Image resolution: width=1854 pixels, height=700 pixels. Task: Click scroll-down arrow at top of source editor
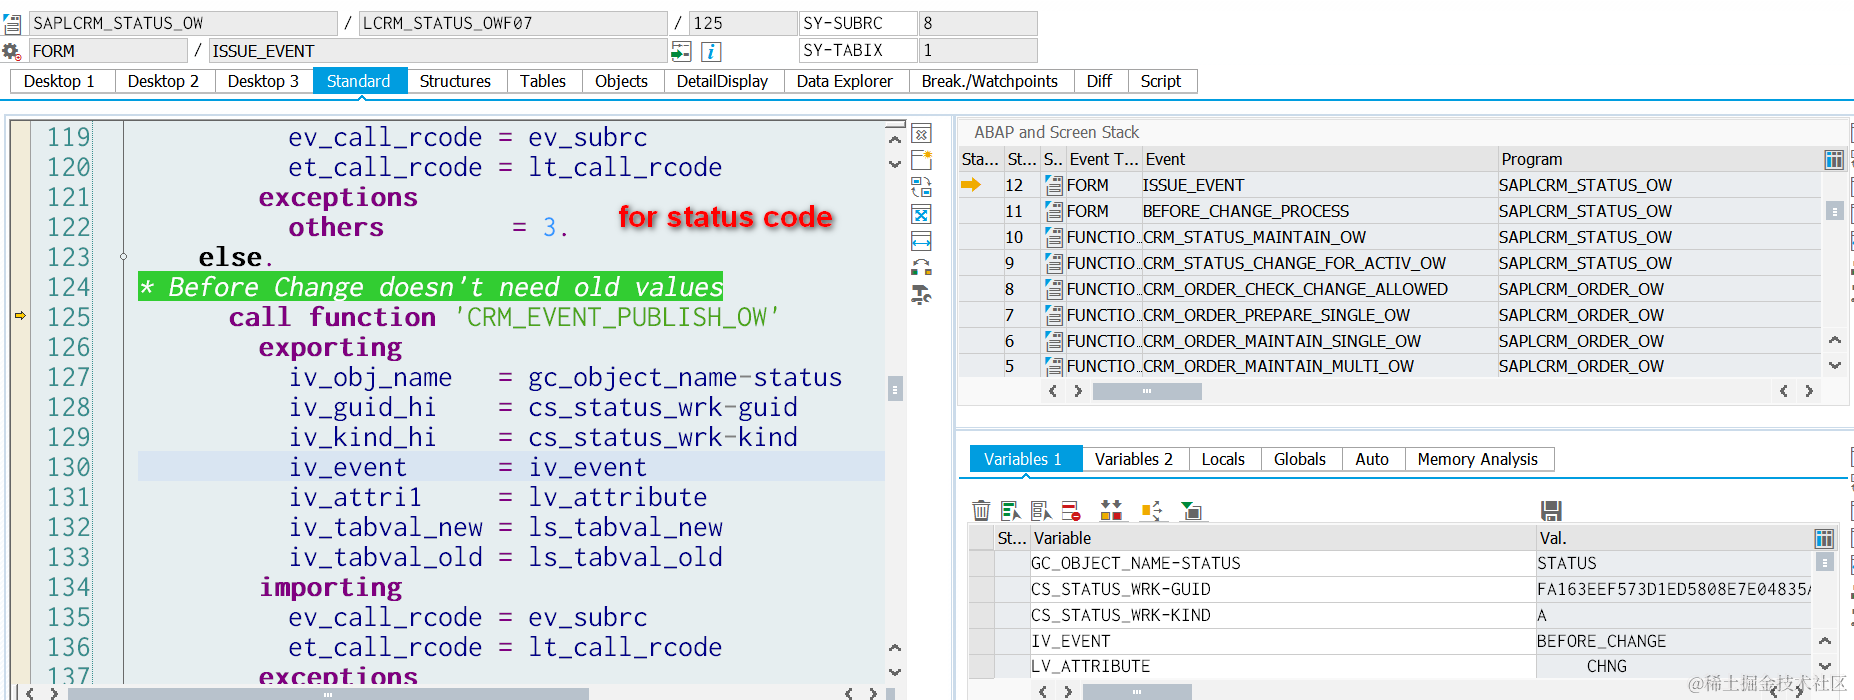895,164
